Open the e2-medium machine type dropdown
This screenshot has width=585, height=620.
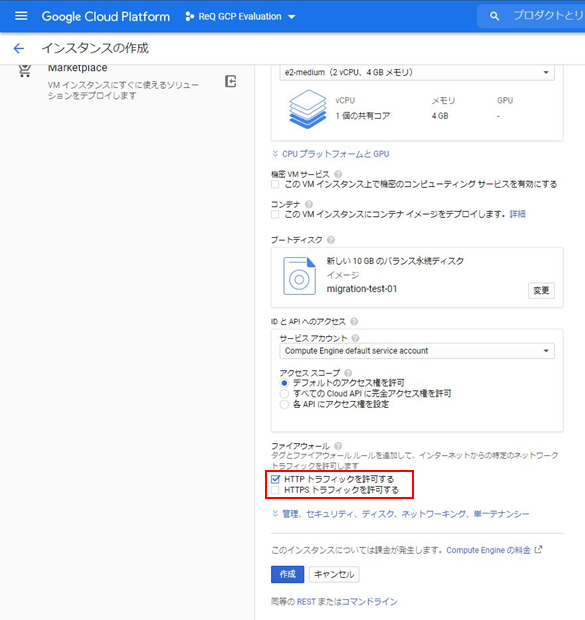417,72
